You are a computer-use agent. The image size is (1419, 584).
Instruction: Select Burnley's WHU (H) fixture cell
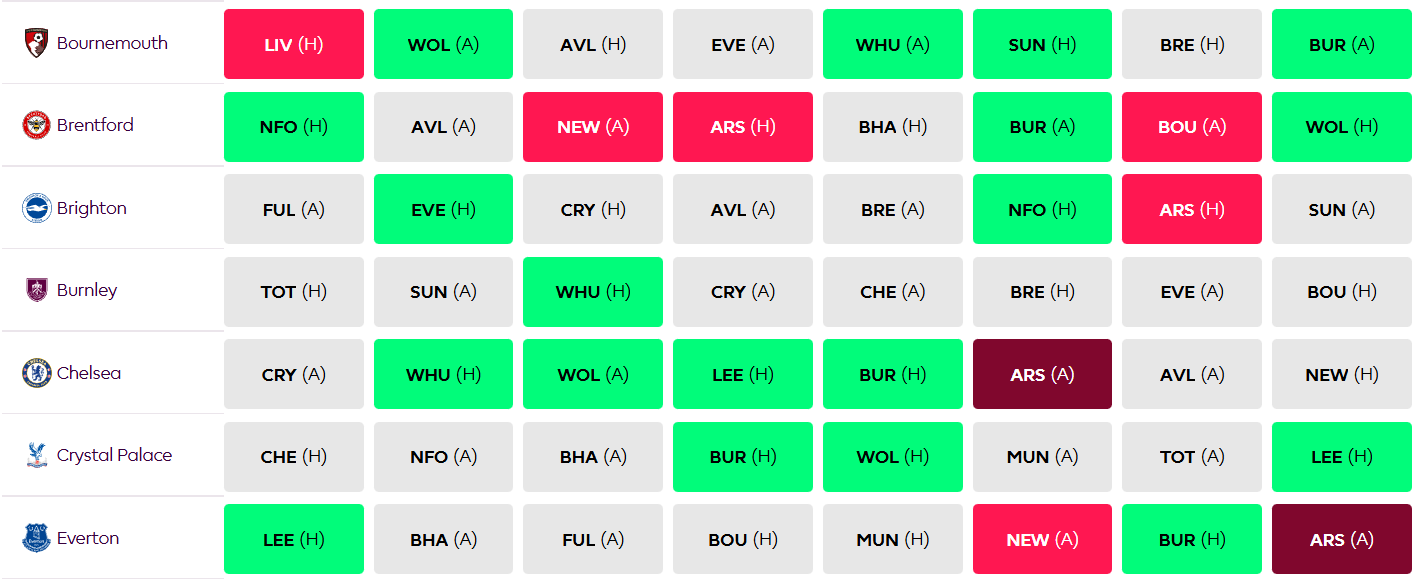coord(592,291)
